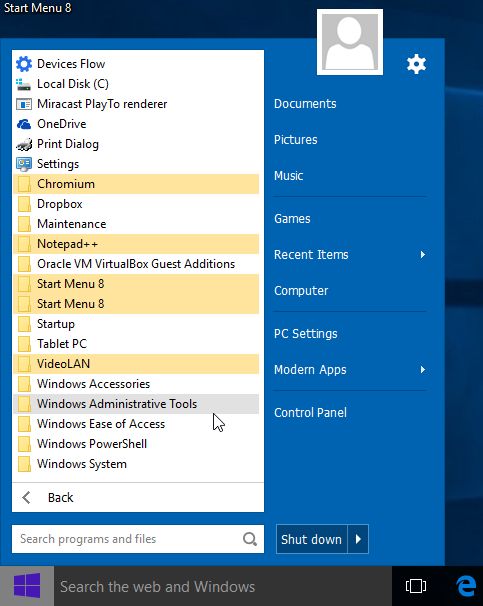Viewport: 483px width, 606px height.
Task: Click the Print Dialog printer icon
Action: coord(24,144)
